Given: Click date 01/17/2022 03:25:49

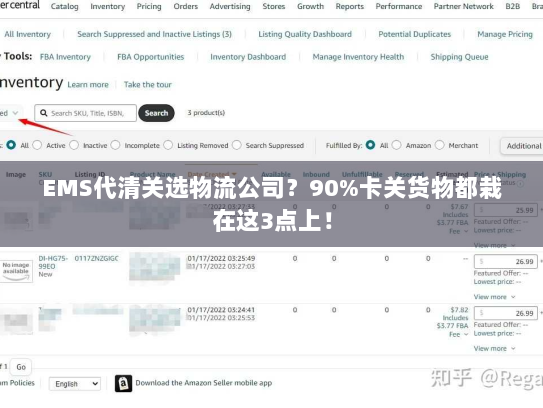Looking at the screenshot, I should (221, 258).
